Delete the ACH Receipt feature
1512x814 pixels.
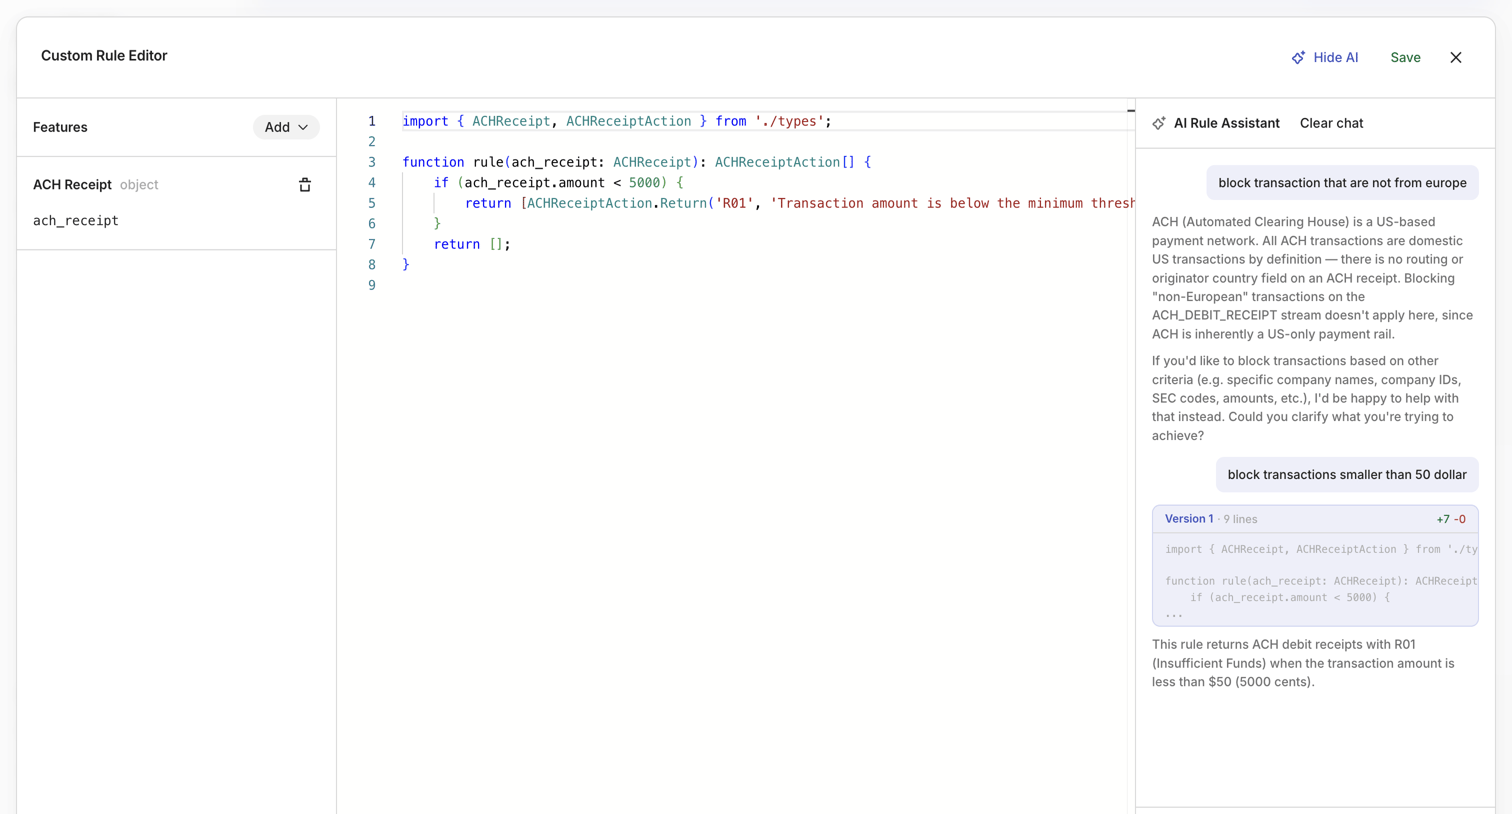(305, 185)
